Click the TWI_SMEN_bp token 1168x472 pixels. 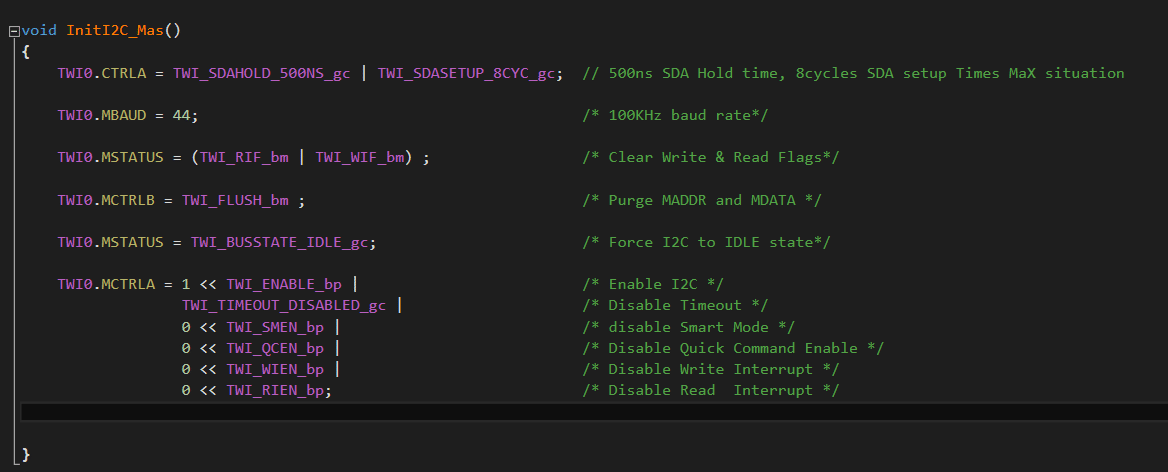pyautogui.click(x=275, y=327)
